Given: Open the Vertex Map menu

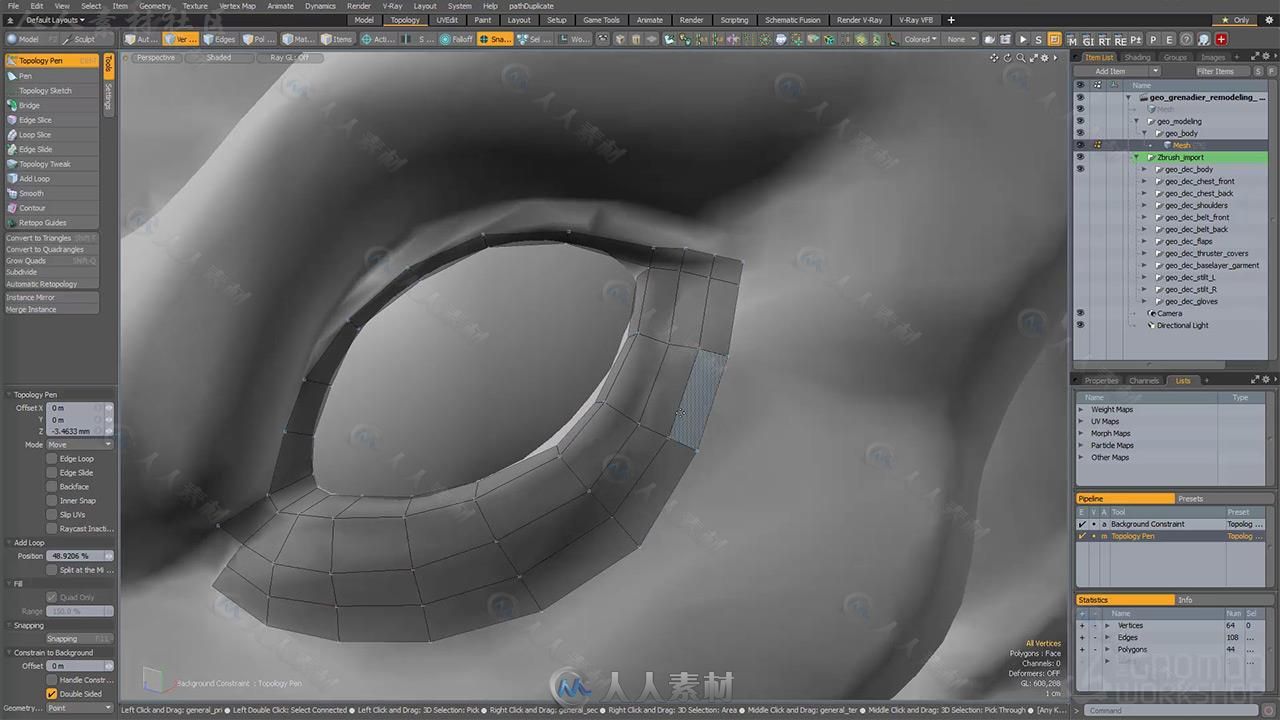Looking at the screenshot, I should 237,6.
